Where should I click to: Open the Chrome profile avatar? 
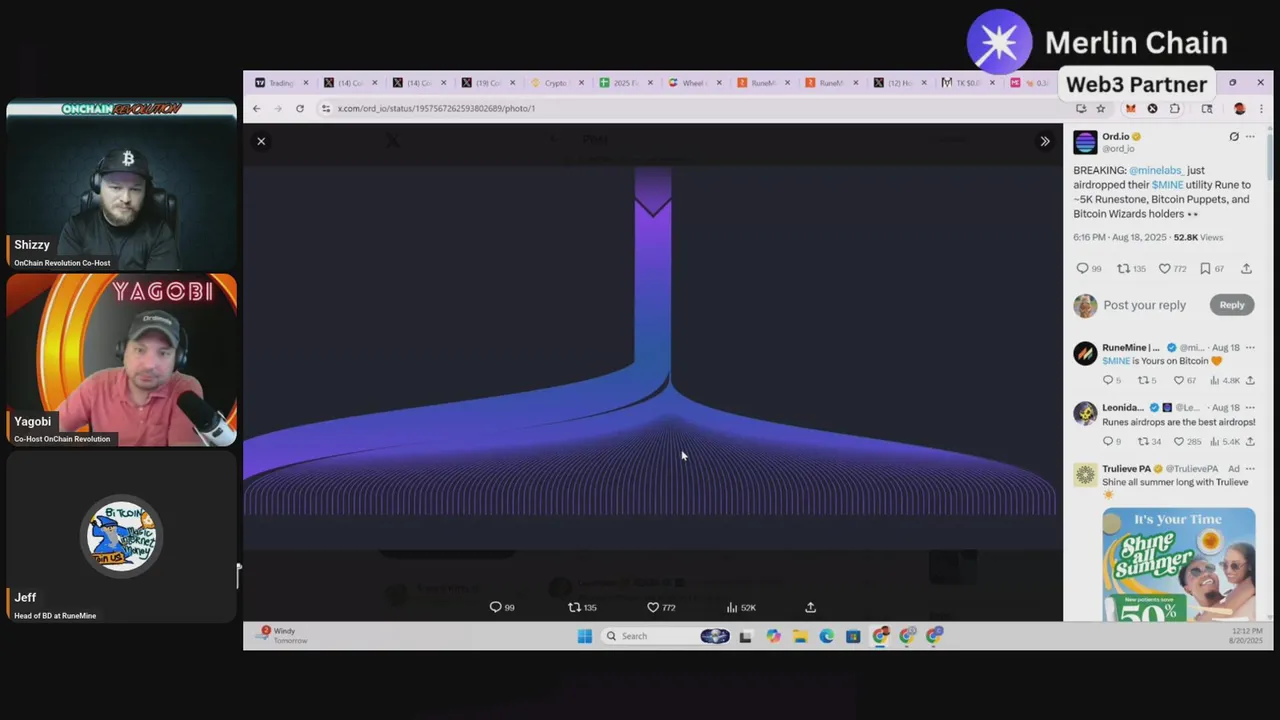(1239, 108)
